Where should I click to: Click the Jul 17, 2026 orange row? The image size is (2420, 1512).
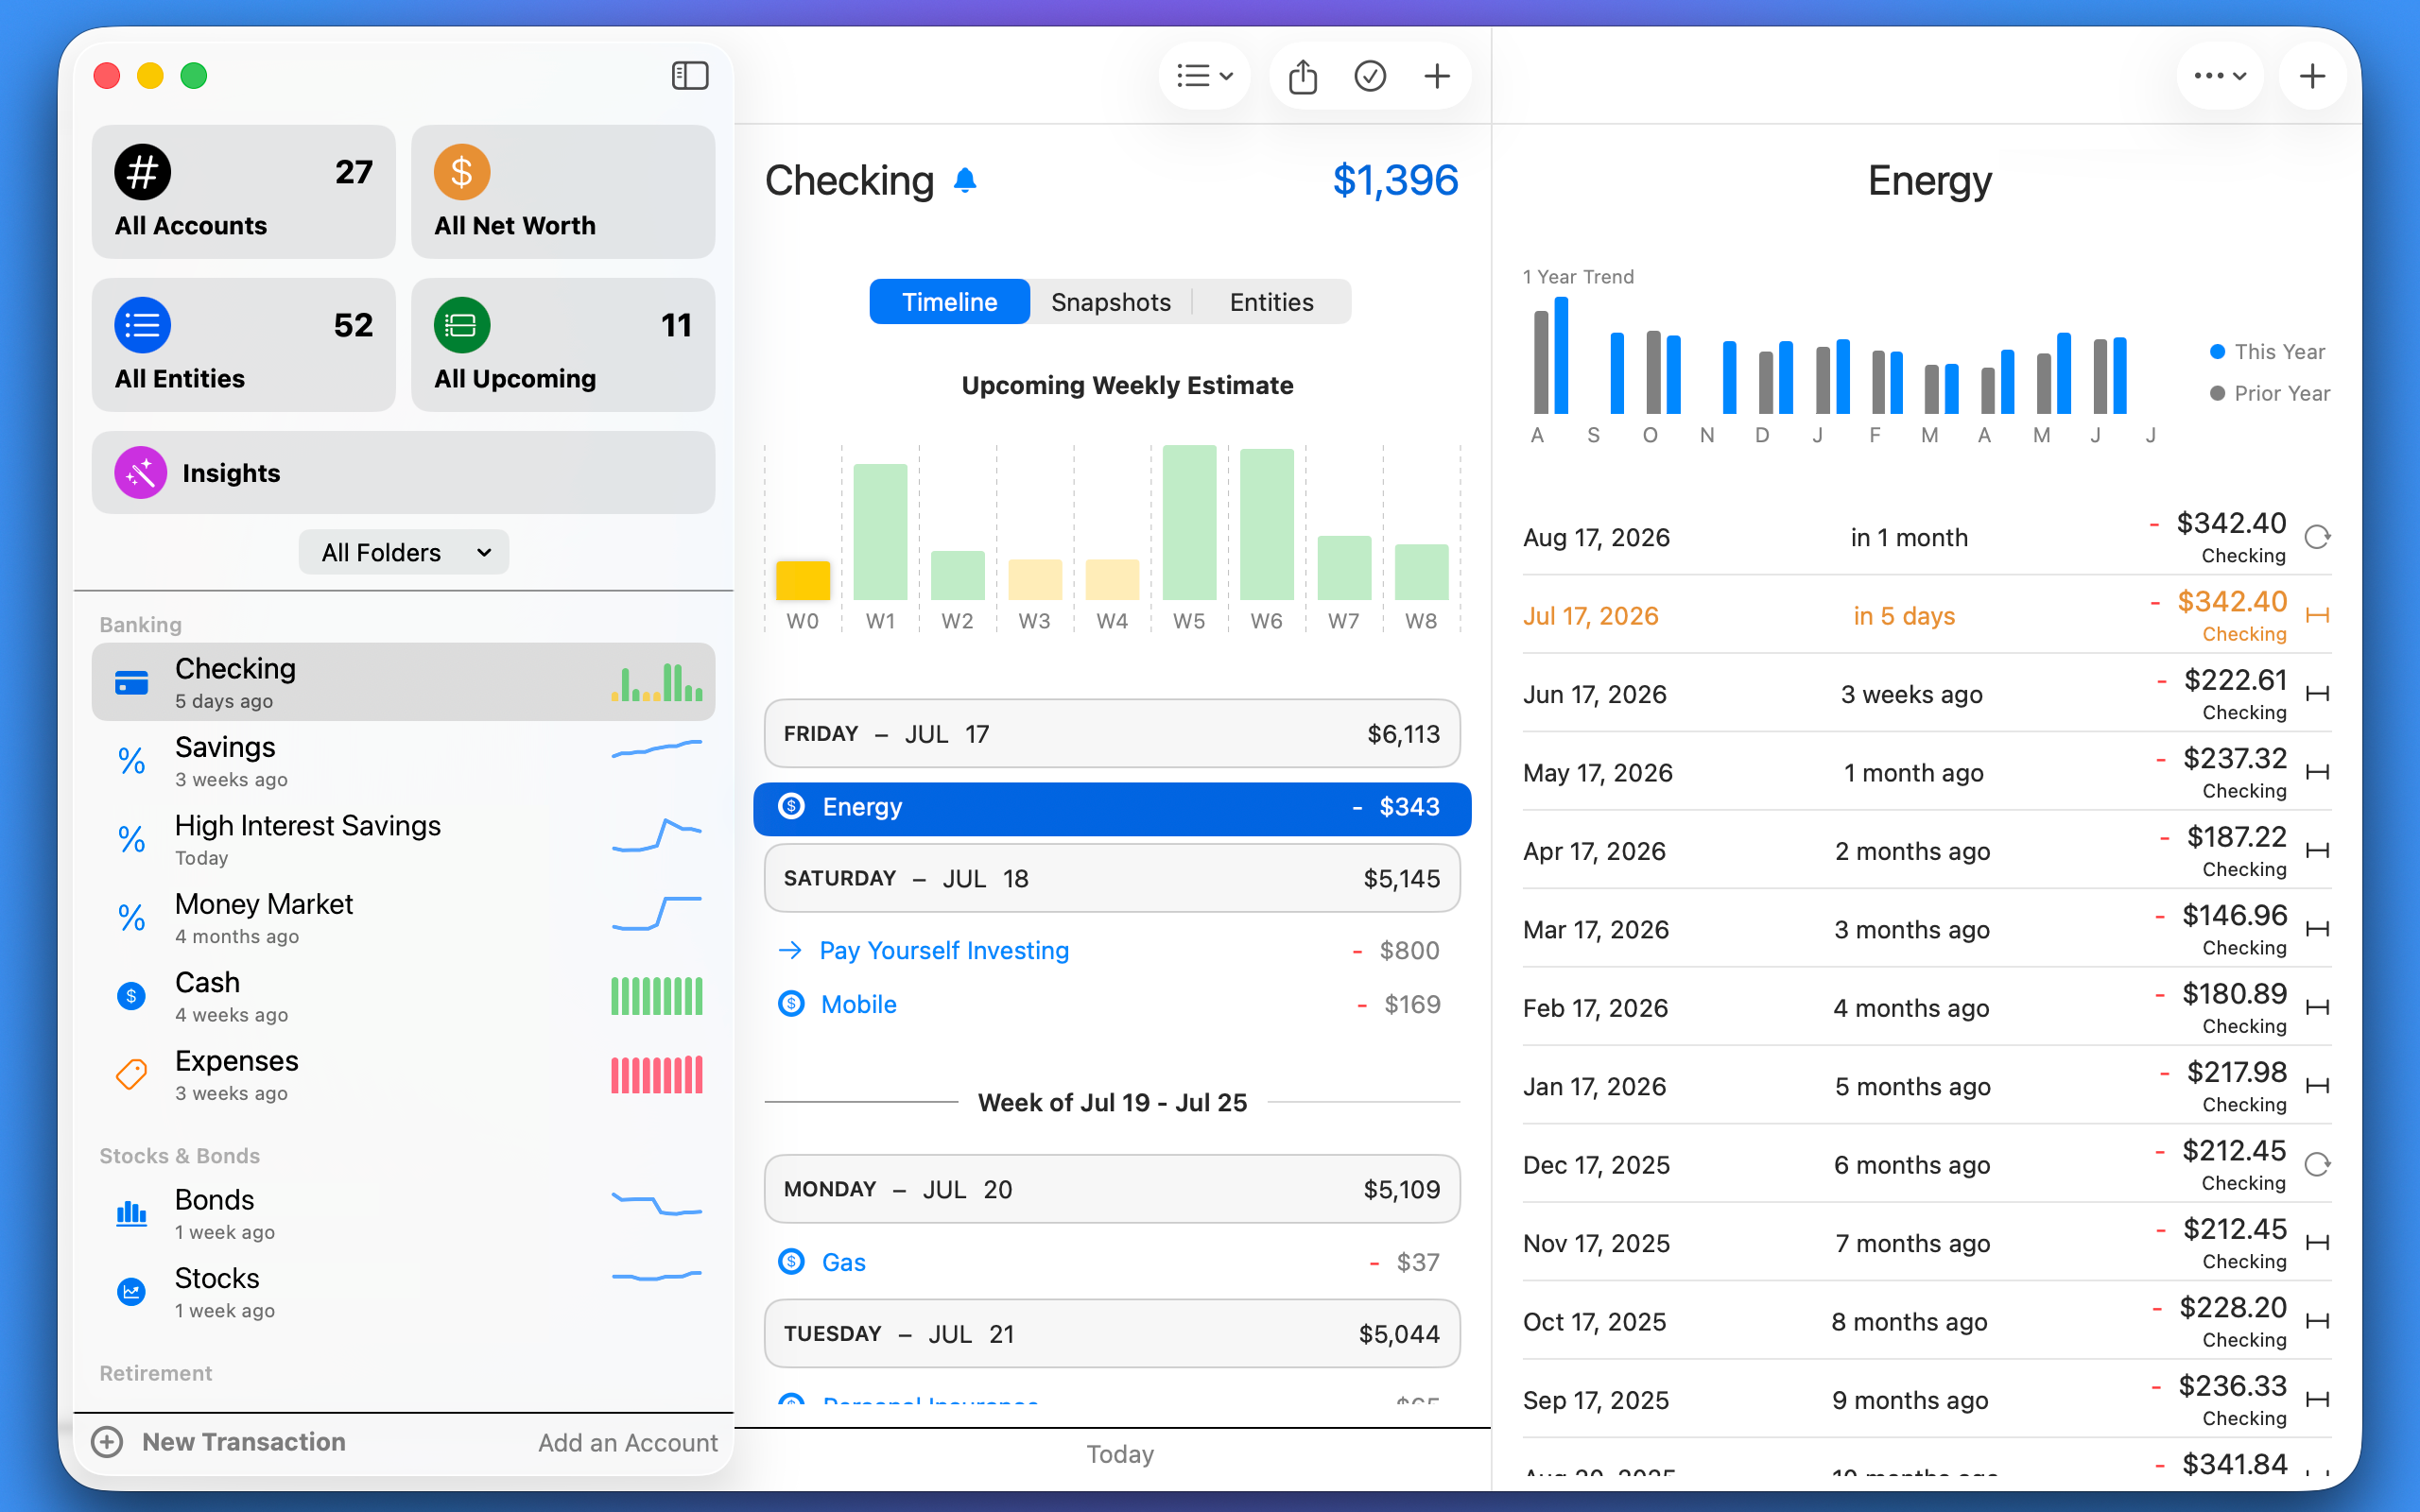coord(1926,615)
